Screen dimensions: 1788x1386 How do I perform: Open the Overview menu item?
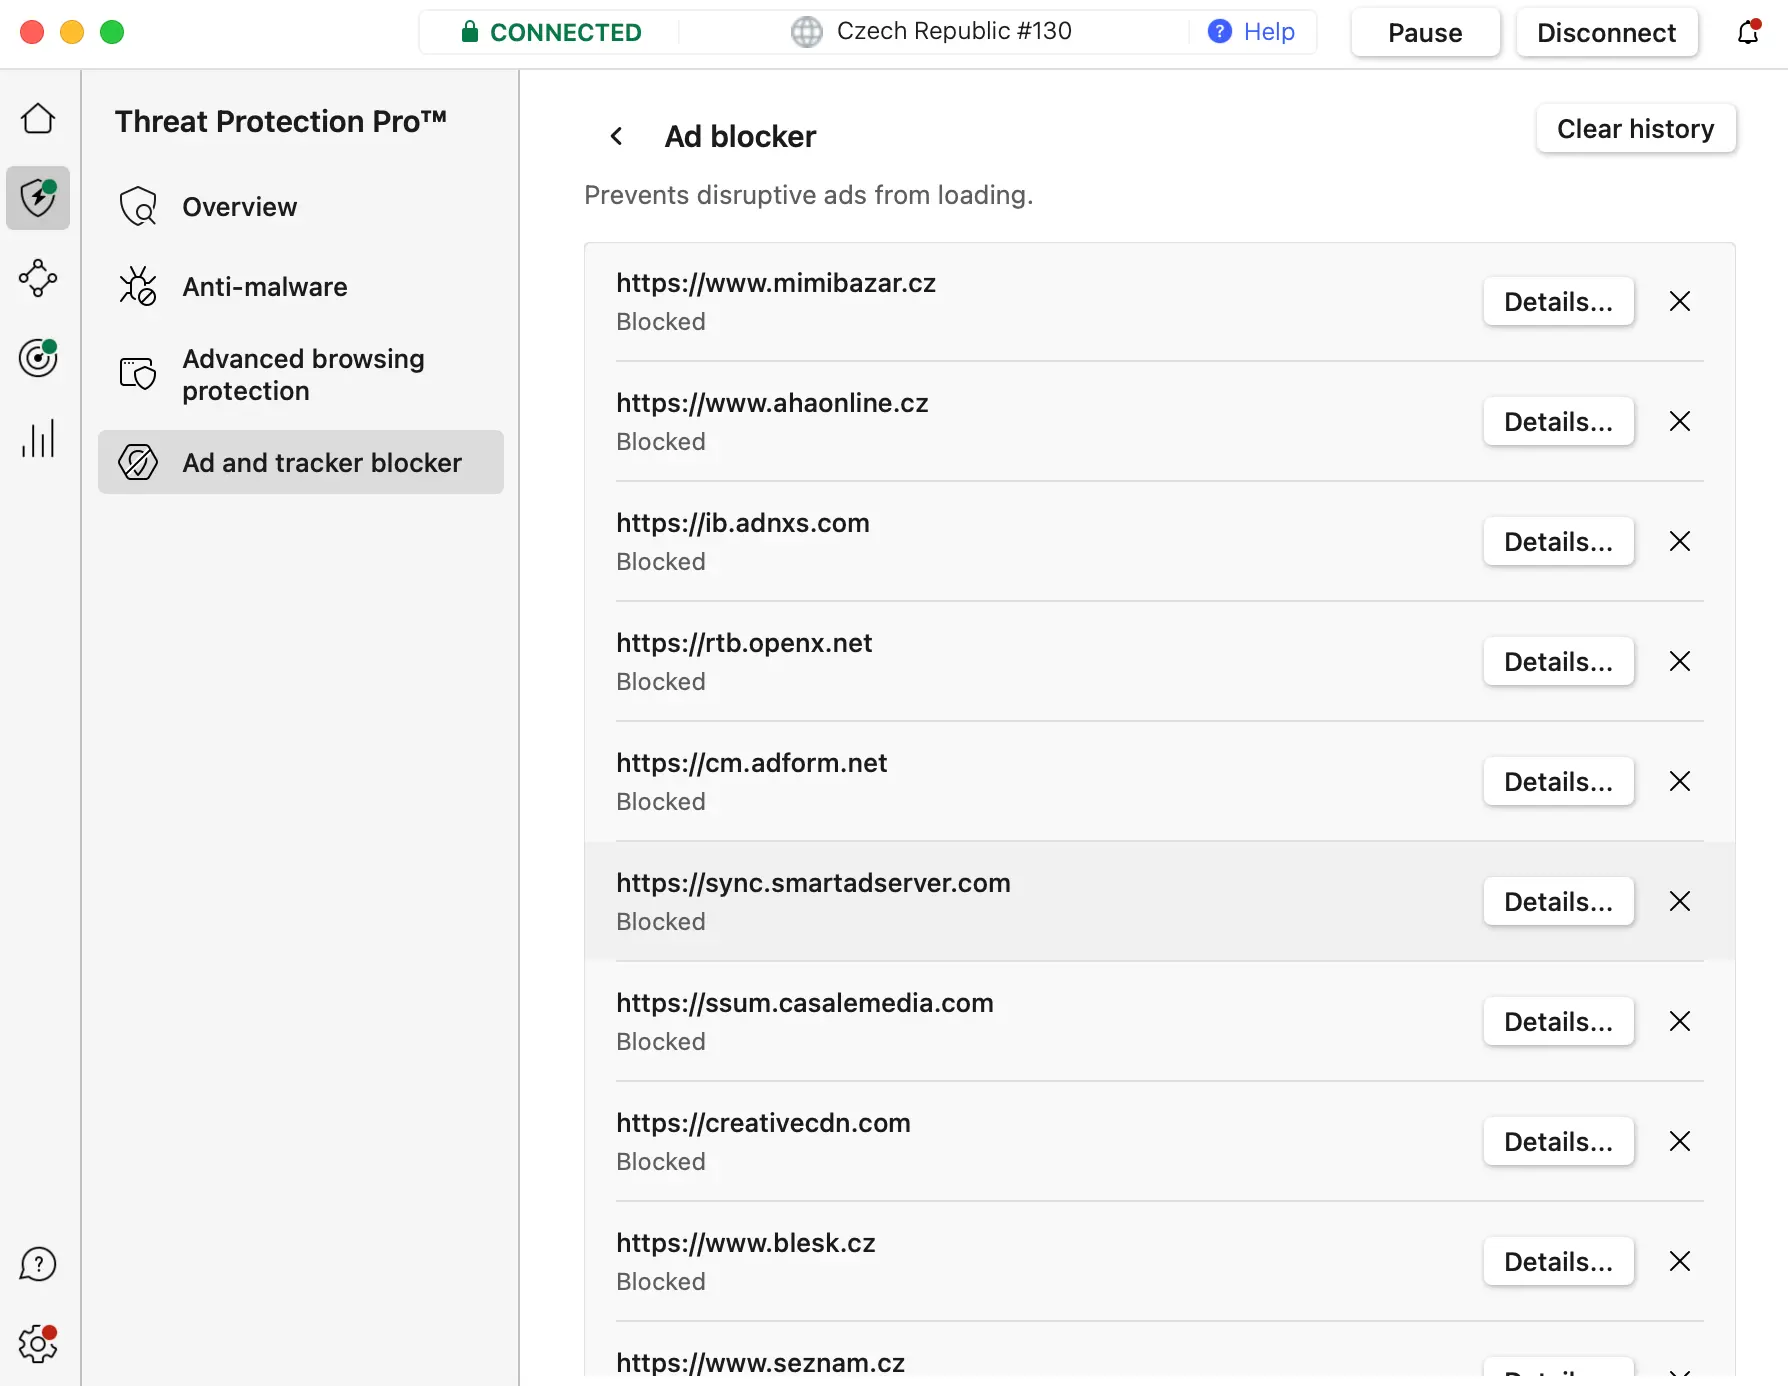click(x=240, y=207)
